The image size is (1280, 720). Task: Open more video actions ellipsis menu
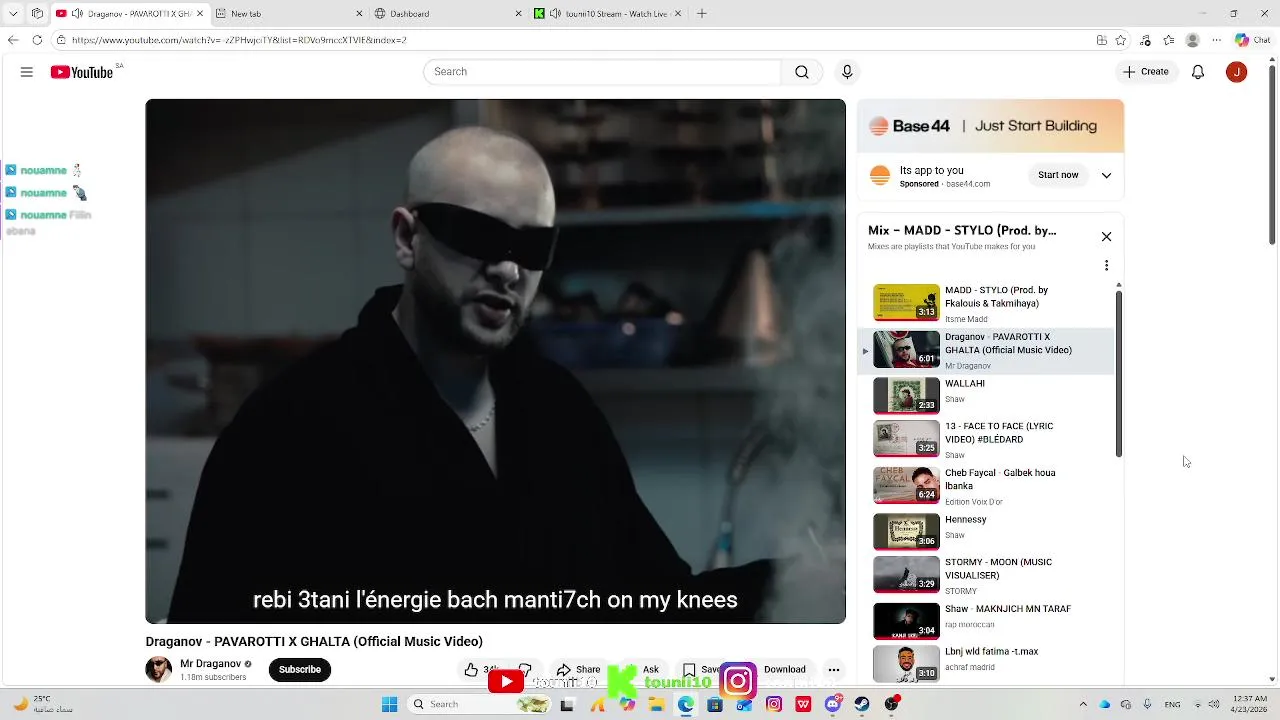point(833,670)
